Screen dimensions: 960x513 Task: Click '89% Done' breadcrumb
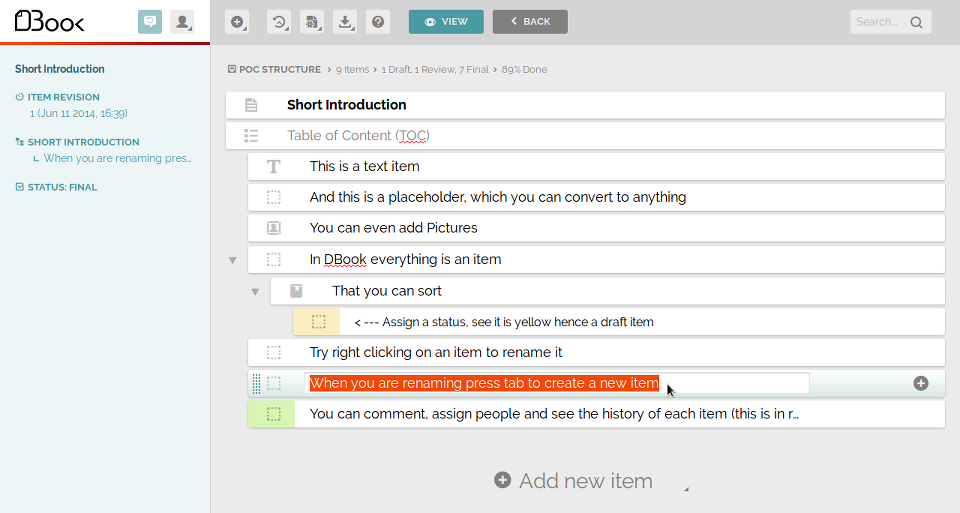(524, 69)
